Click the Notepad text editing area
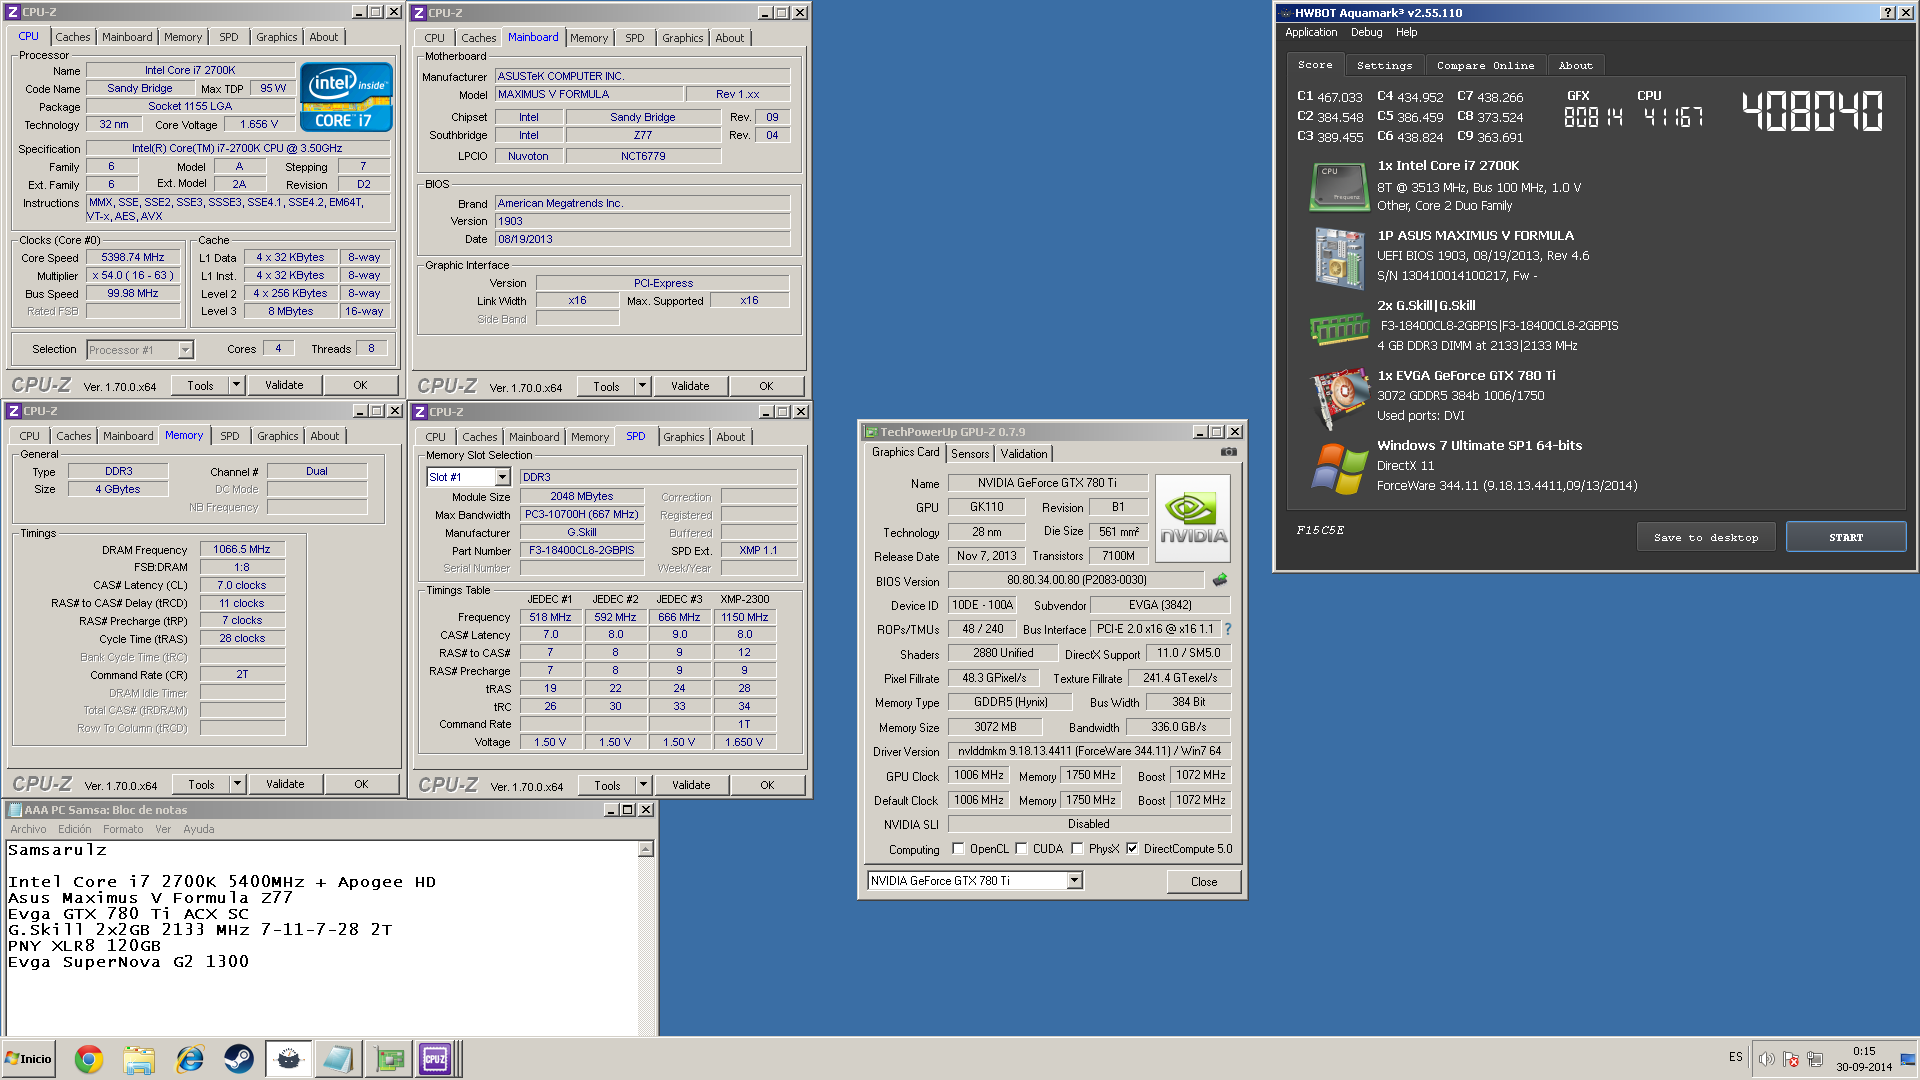This screenshot has height=1080, width=1920. 322,938
